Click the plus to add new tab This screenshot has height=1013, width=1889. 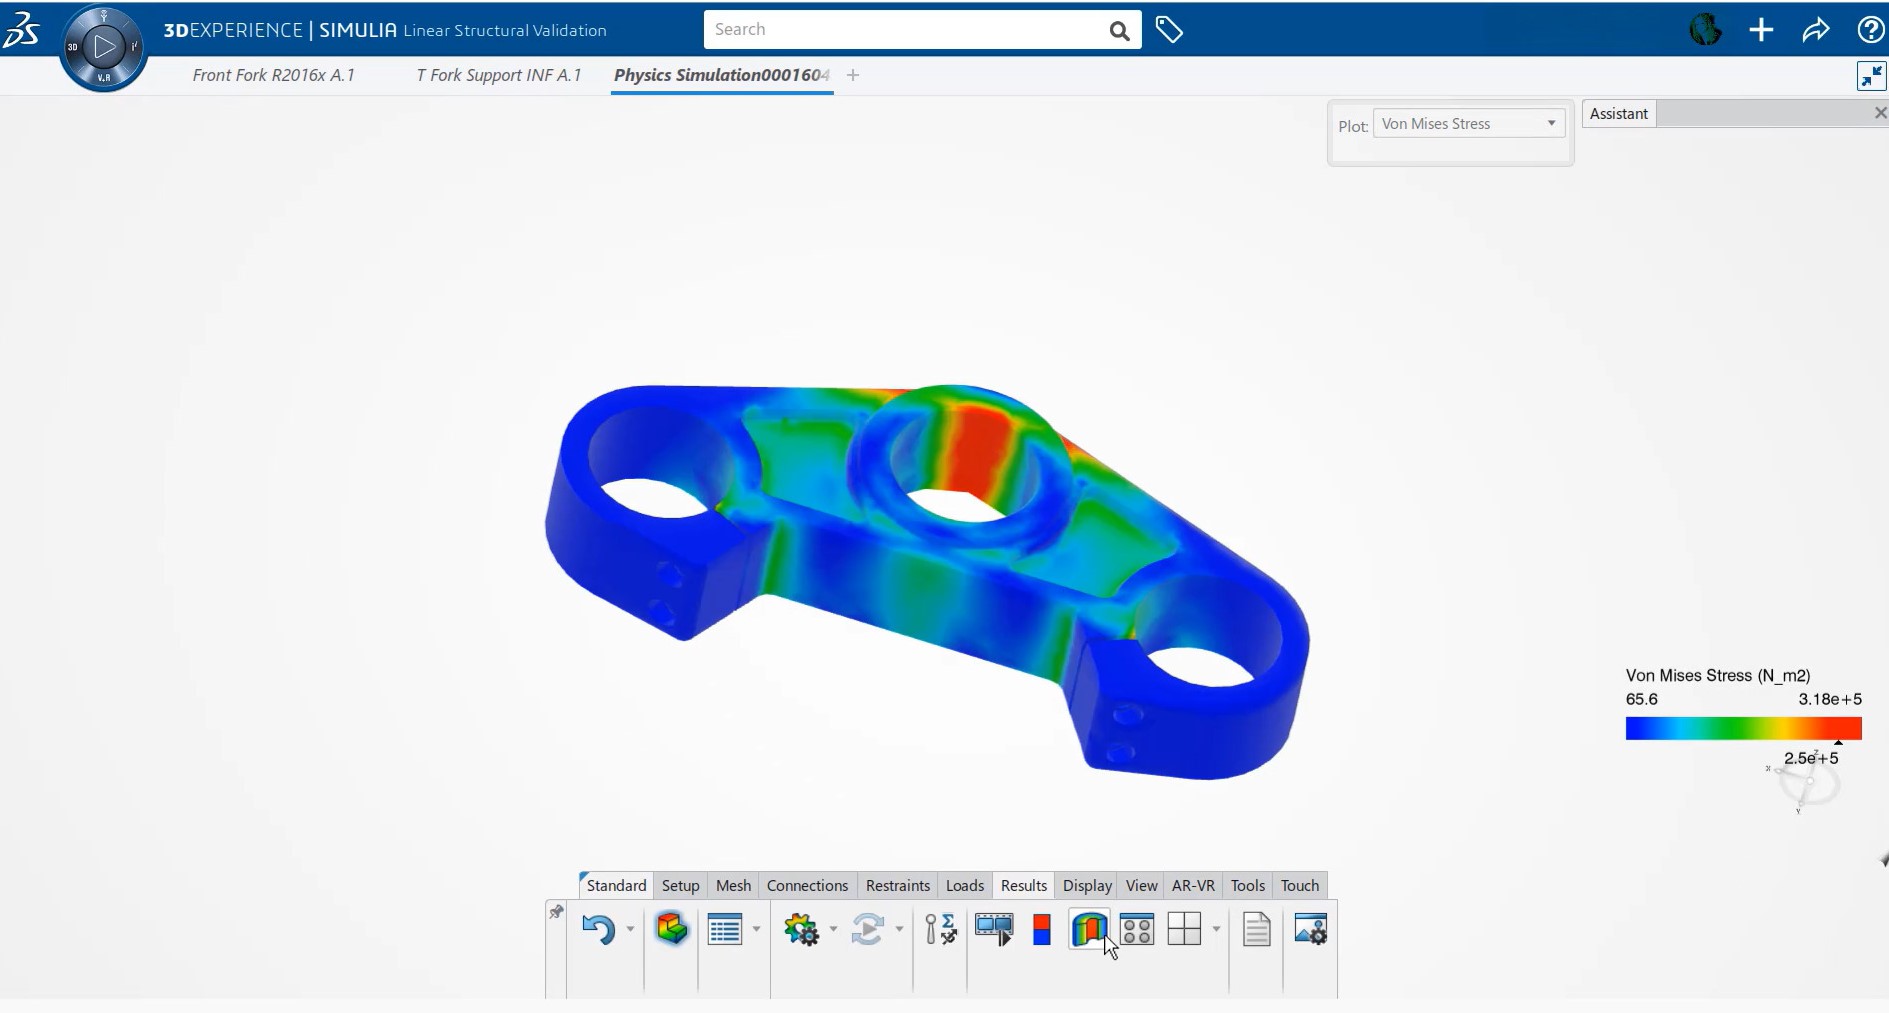[x=853, y=75]
